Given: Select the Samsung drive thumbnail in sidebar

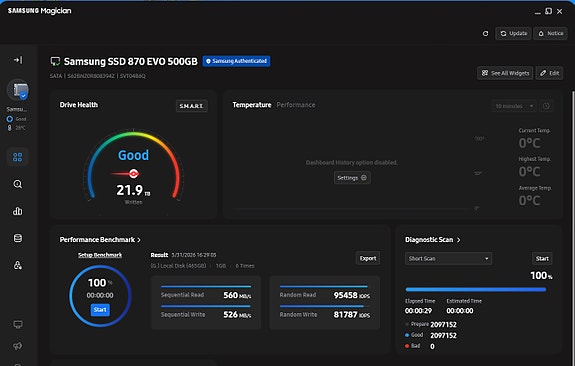Looking at the screenshot, I should 18,90.
